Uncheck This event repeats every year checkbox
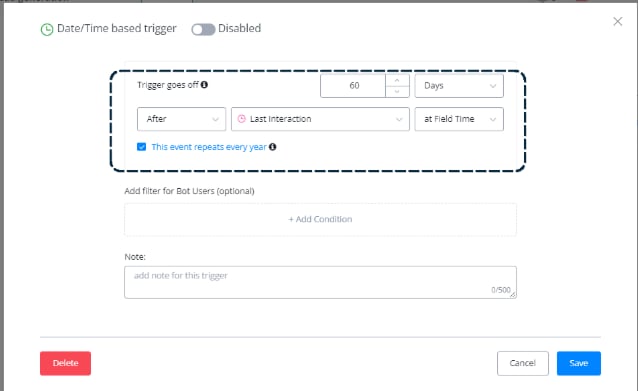This screenshot has height=391, width=638. [142, 147]
